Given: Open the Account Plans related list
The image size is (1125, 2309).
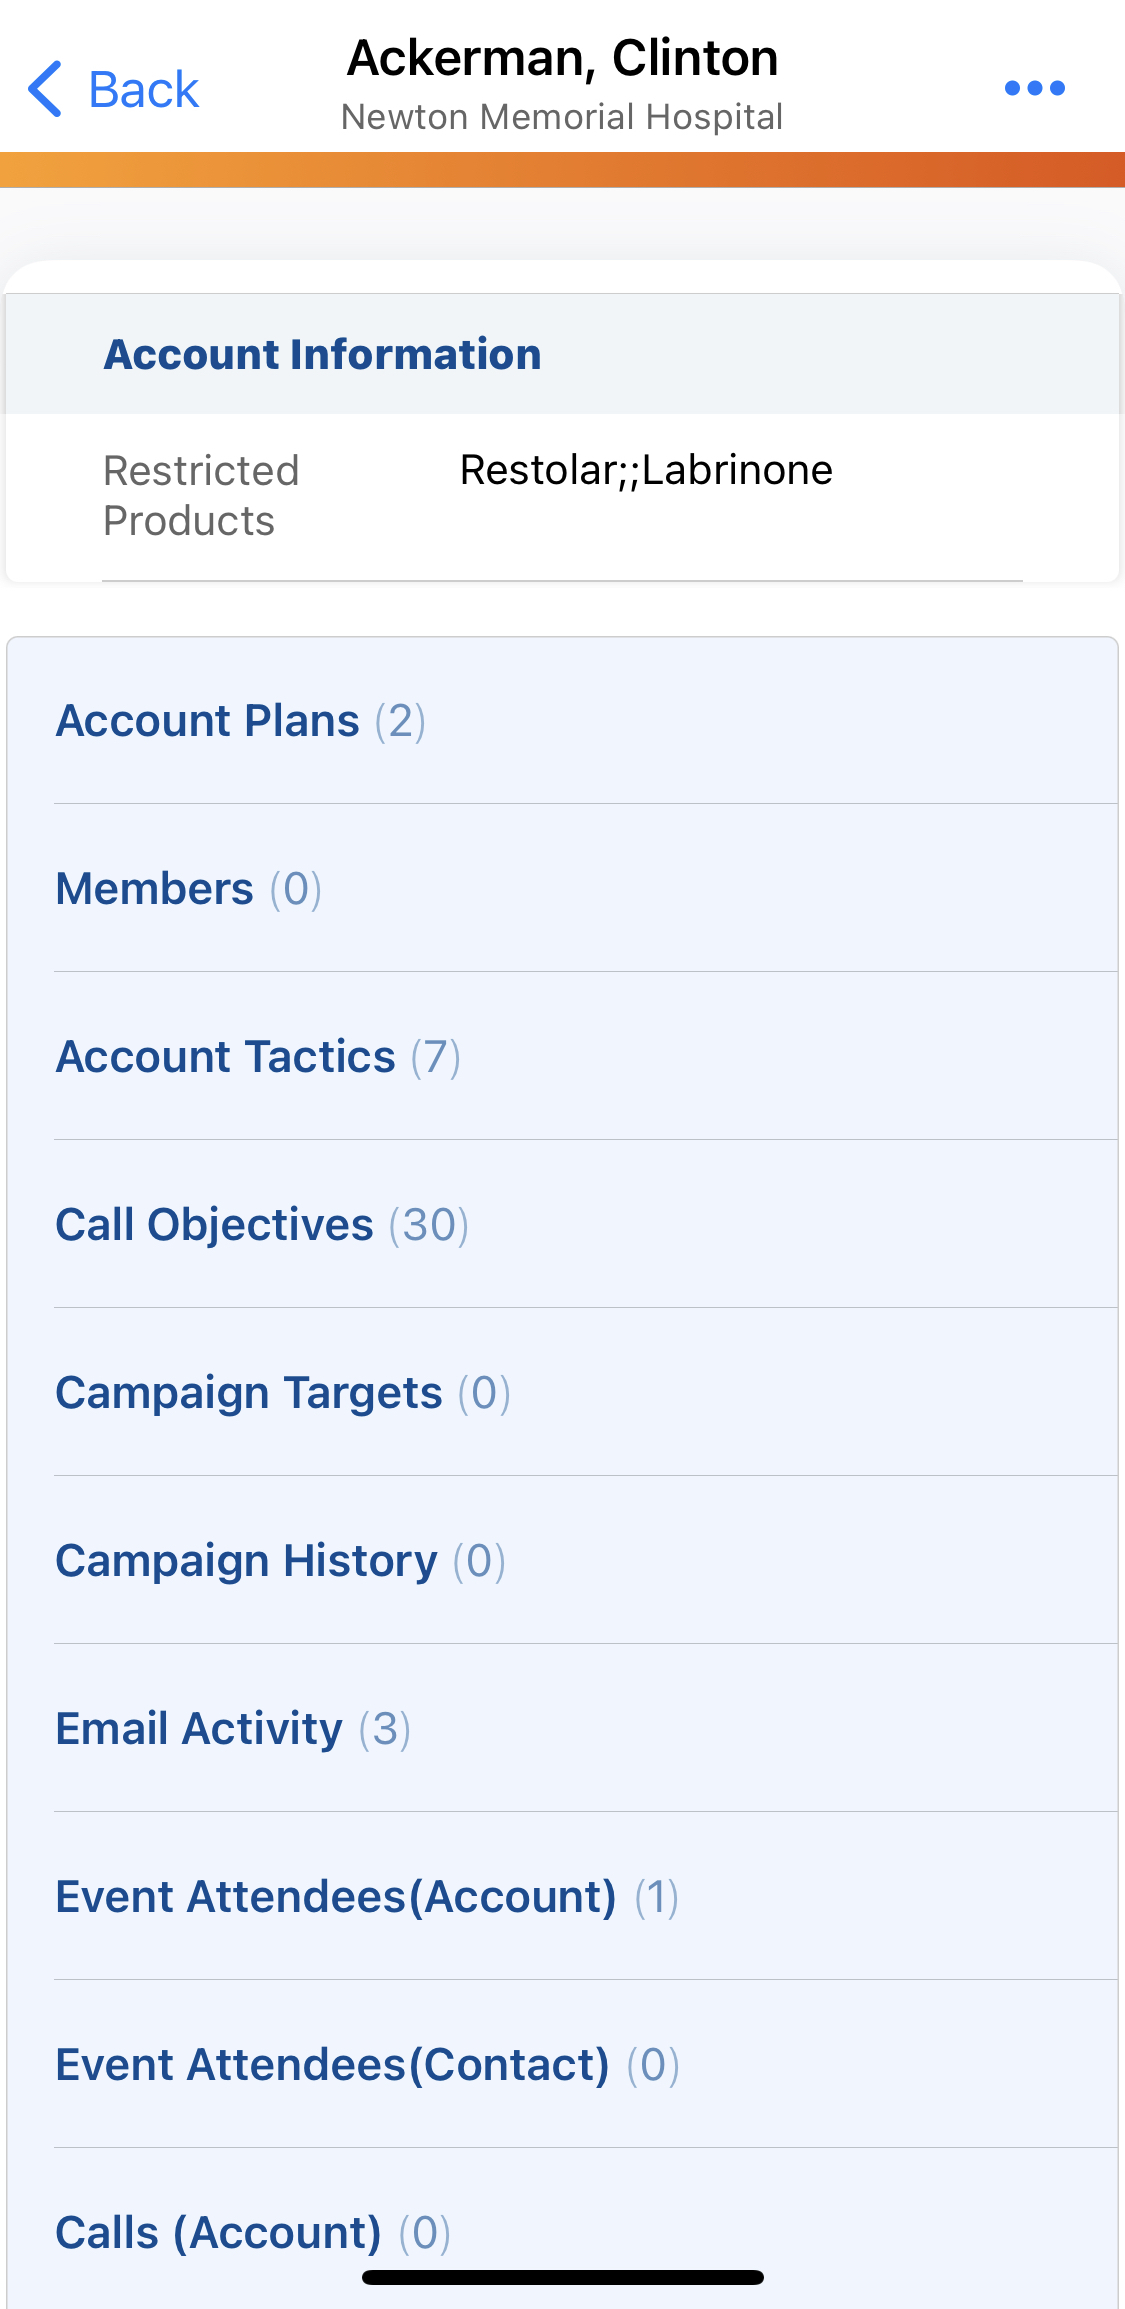Looking at the screenshot, I should point(240,721).
